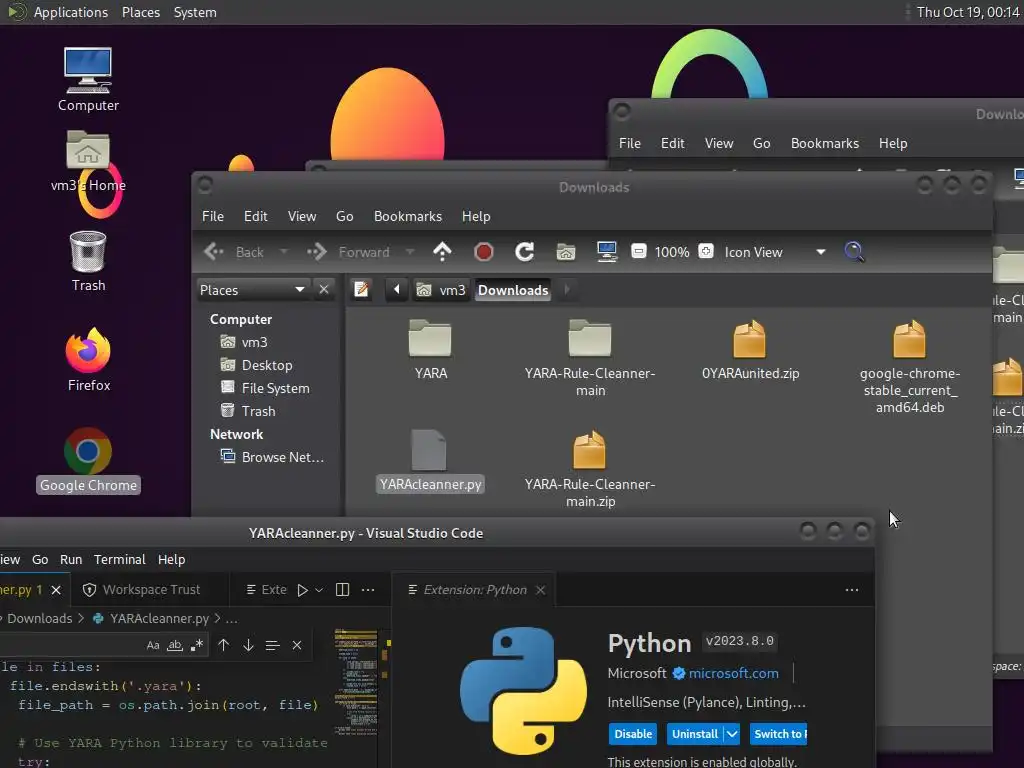The height and width of the screenshot is (768, 1024).
Task: Click Downloads path bar button
Action: point(513,289)
